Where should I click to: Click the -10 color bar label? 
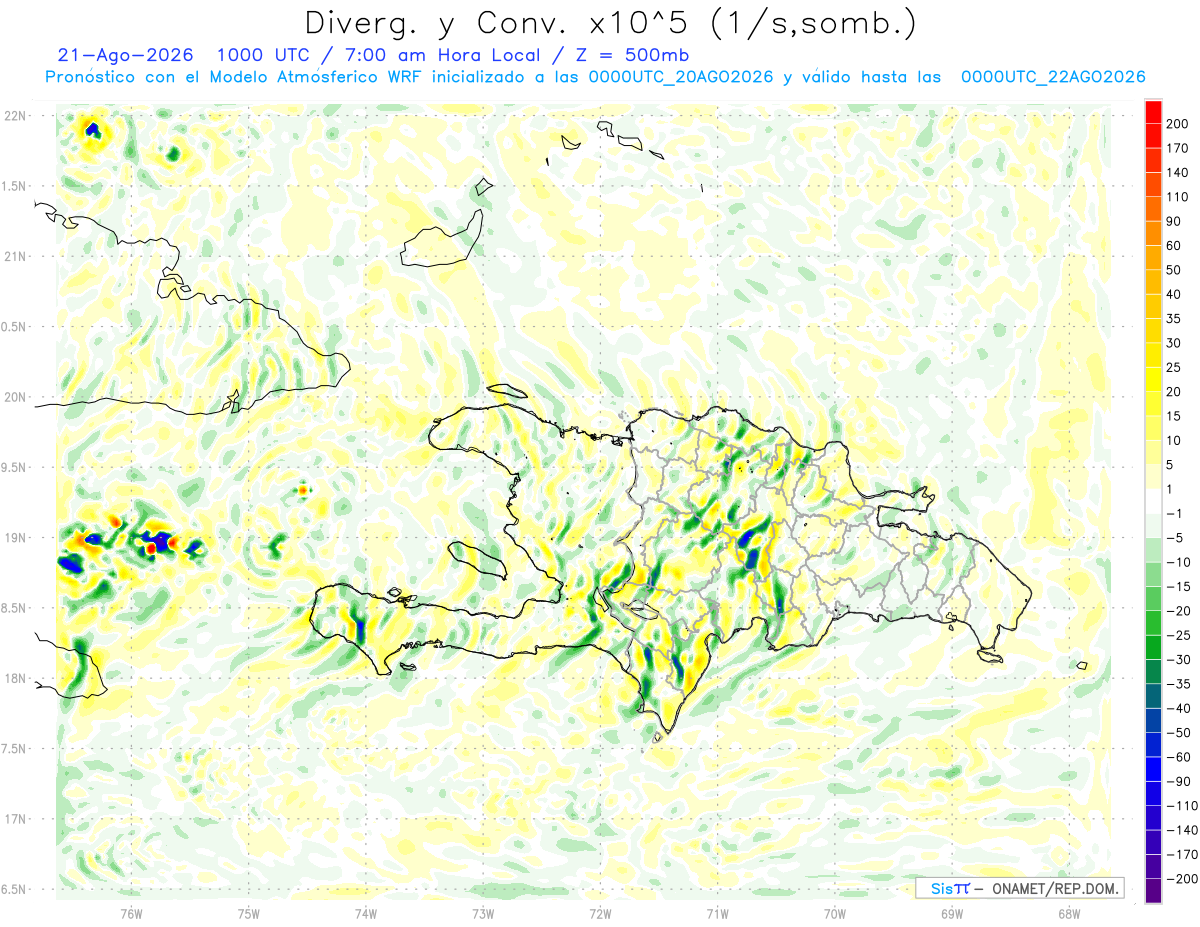click(1181, 562)
